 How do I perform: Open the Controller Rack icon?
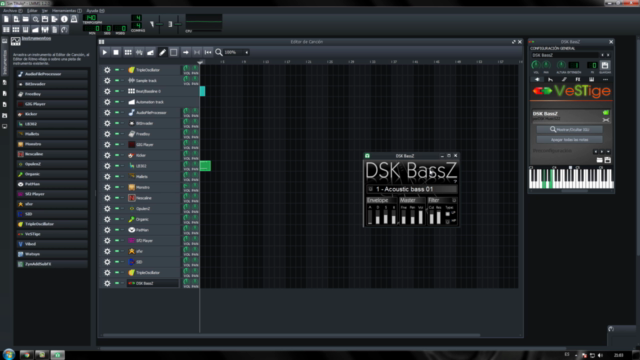point(64,29)
